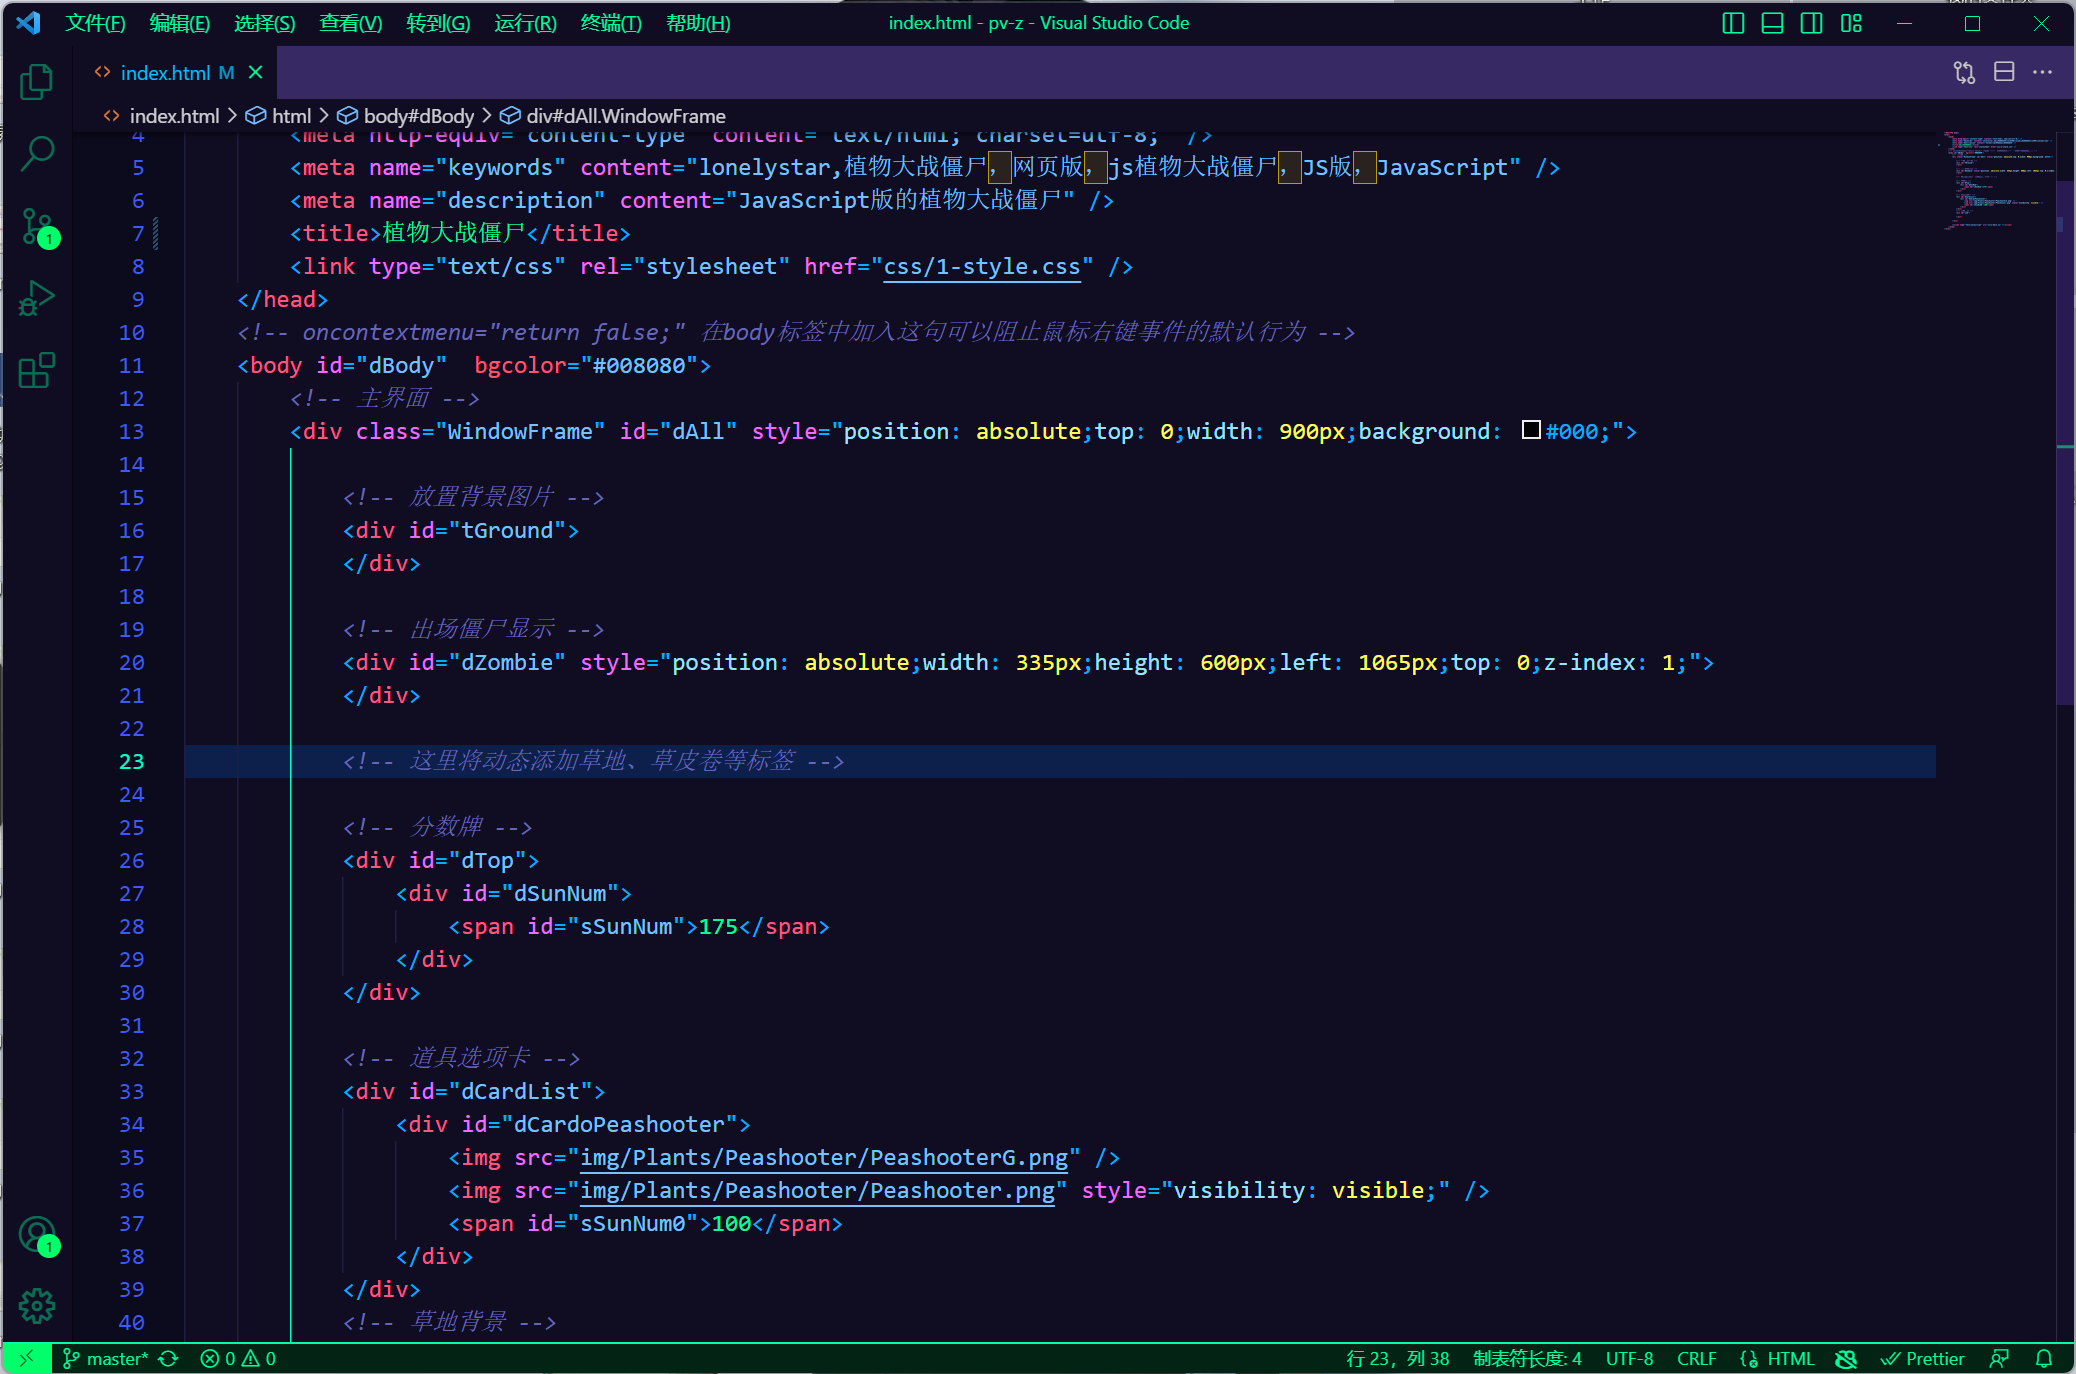
Task: Open the 帮助(H) menu
Action: (698, 23)
